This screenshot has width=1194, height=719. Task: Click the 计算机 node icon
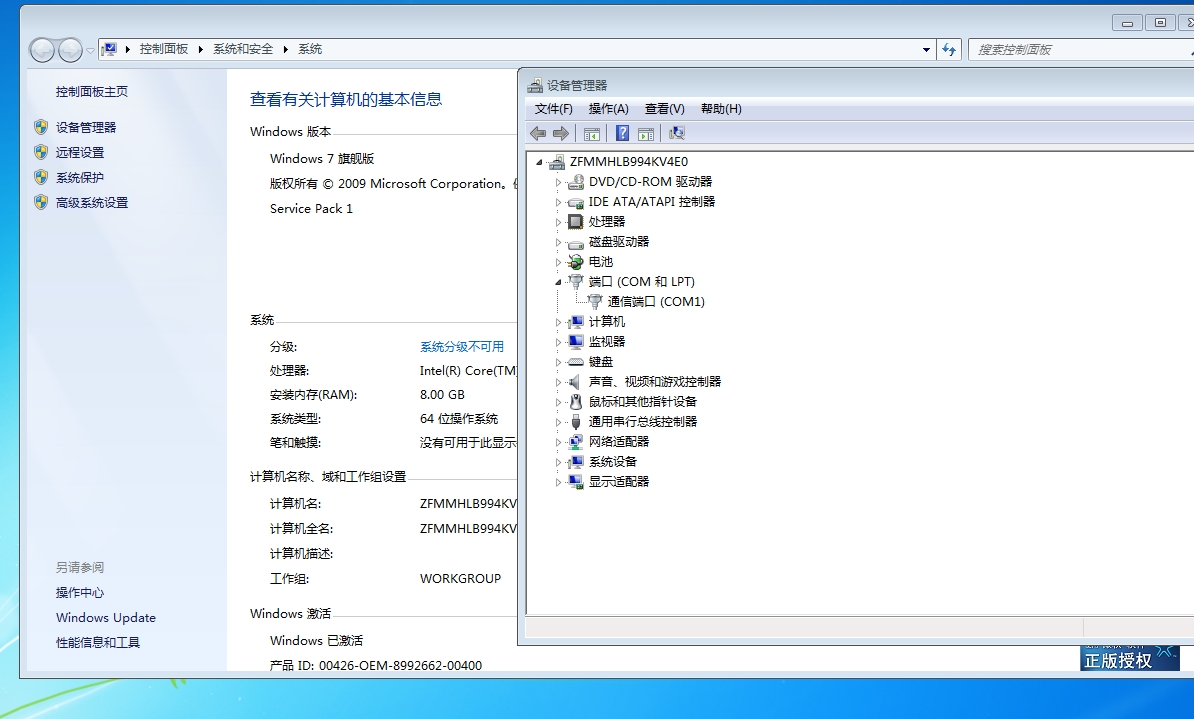click(x=576, y=322)
